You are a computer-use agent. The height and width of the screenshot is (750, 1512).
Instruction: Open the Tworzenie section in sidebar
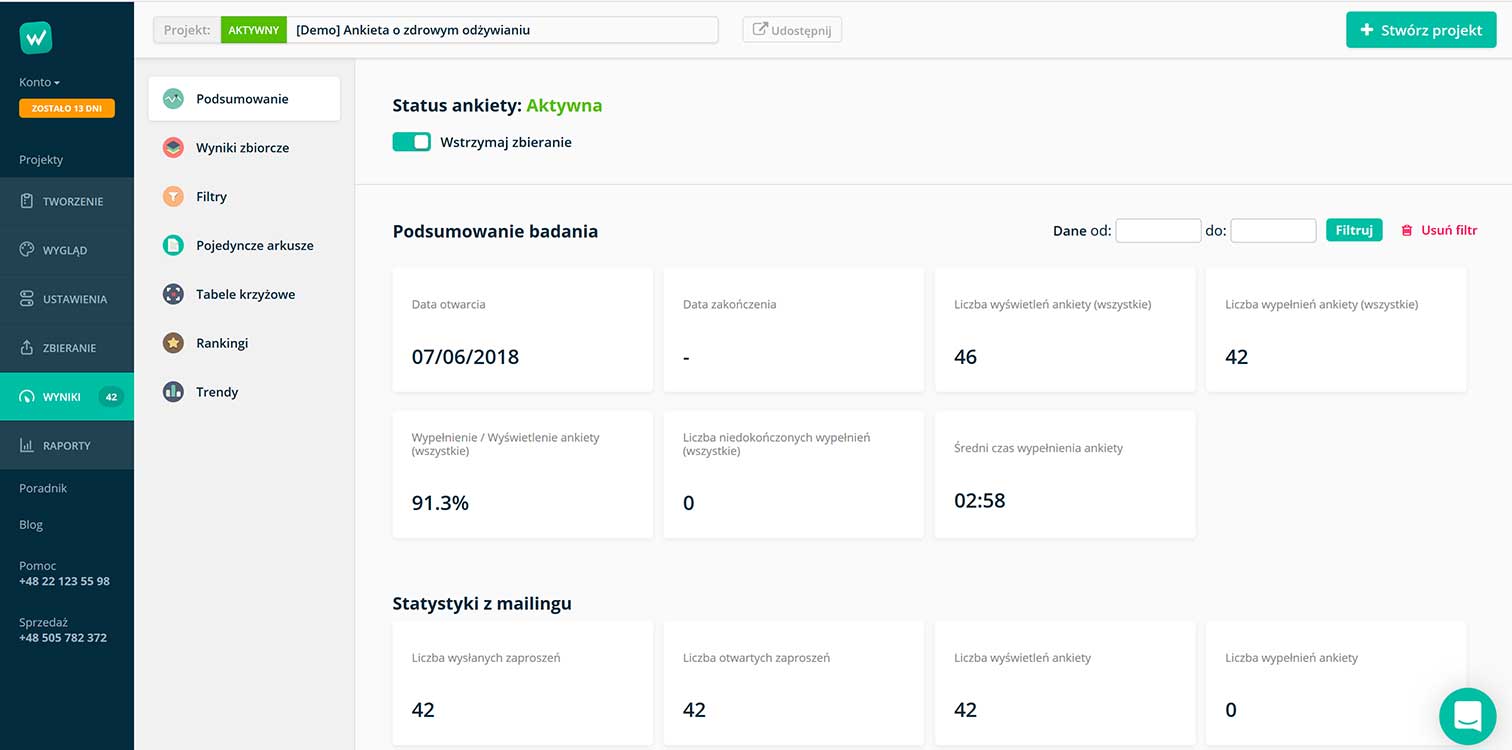pyautogui.click(x=67, y=202)
